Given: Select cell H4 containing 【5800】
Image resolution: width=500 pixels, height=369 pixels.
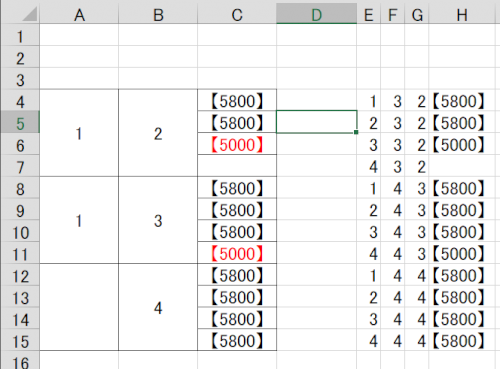Looking at the screenshot, I should pos(462,100).
